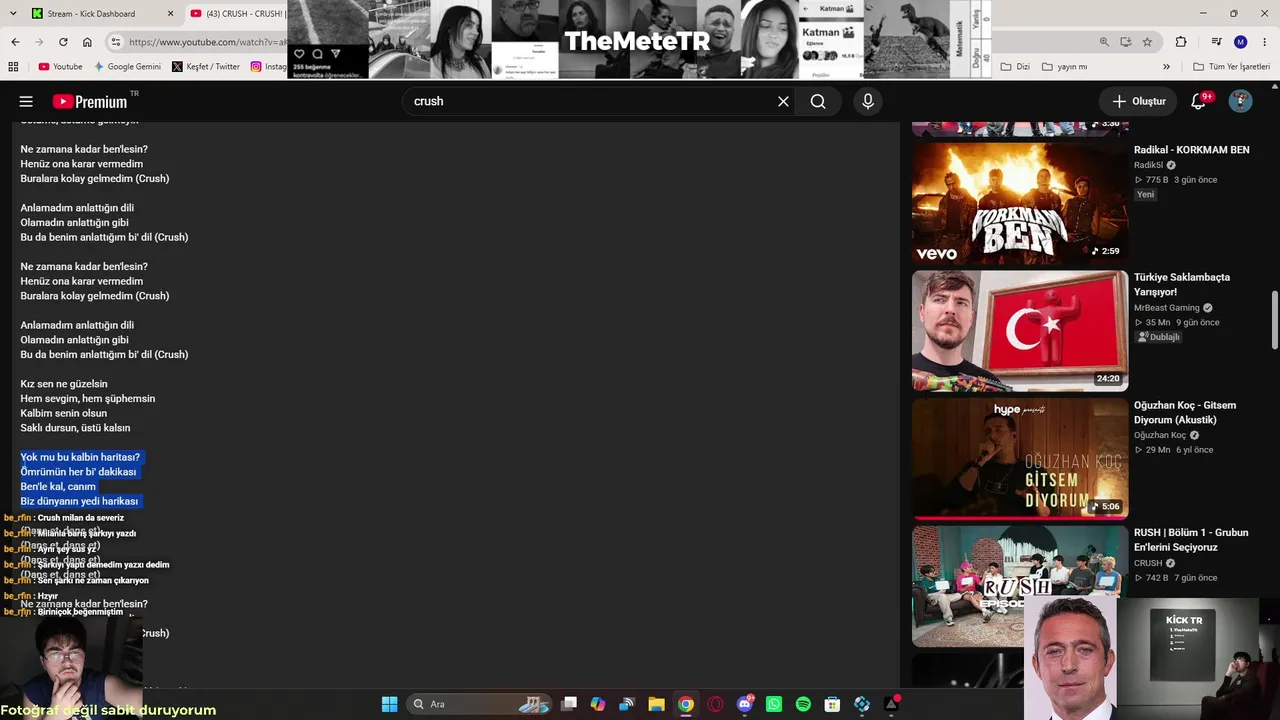This screenshot has height=720, width=1280.
Task: Go back in browser history
Action: [x=15, y=42]
